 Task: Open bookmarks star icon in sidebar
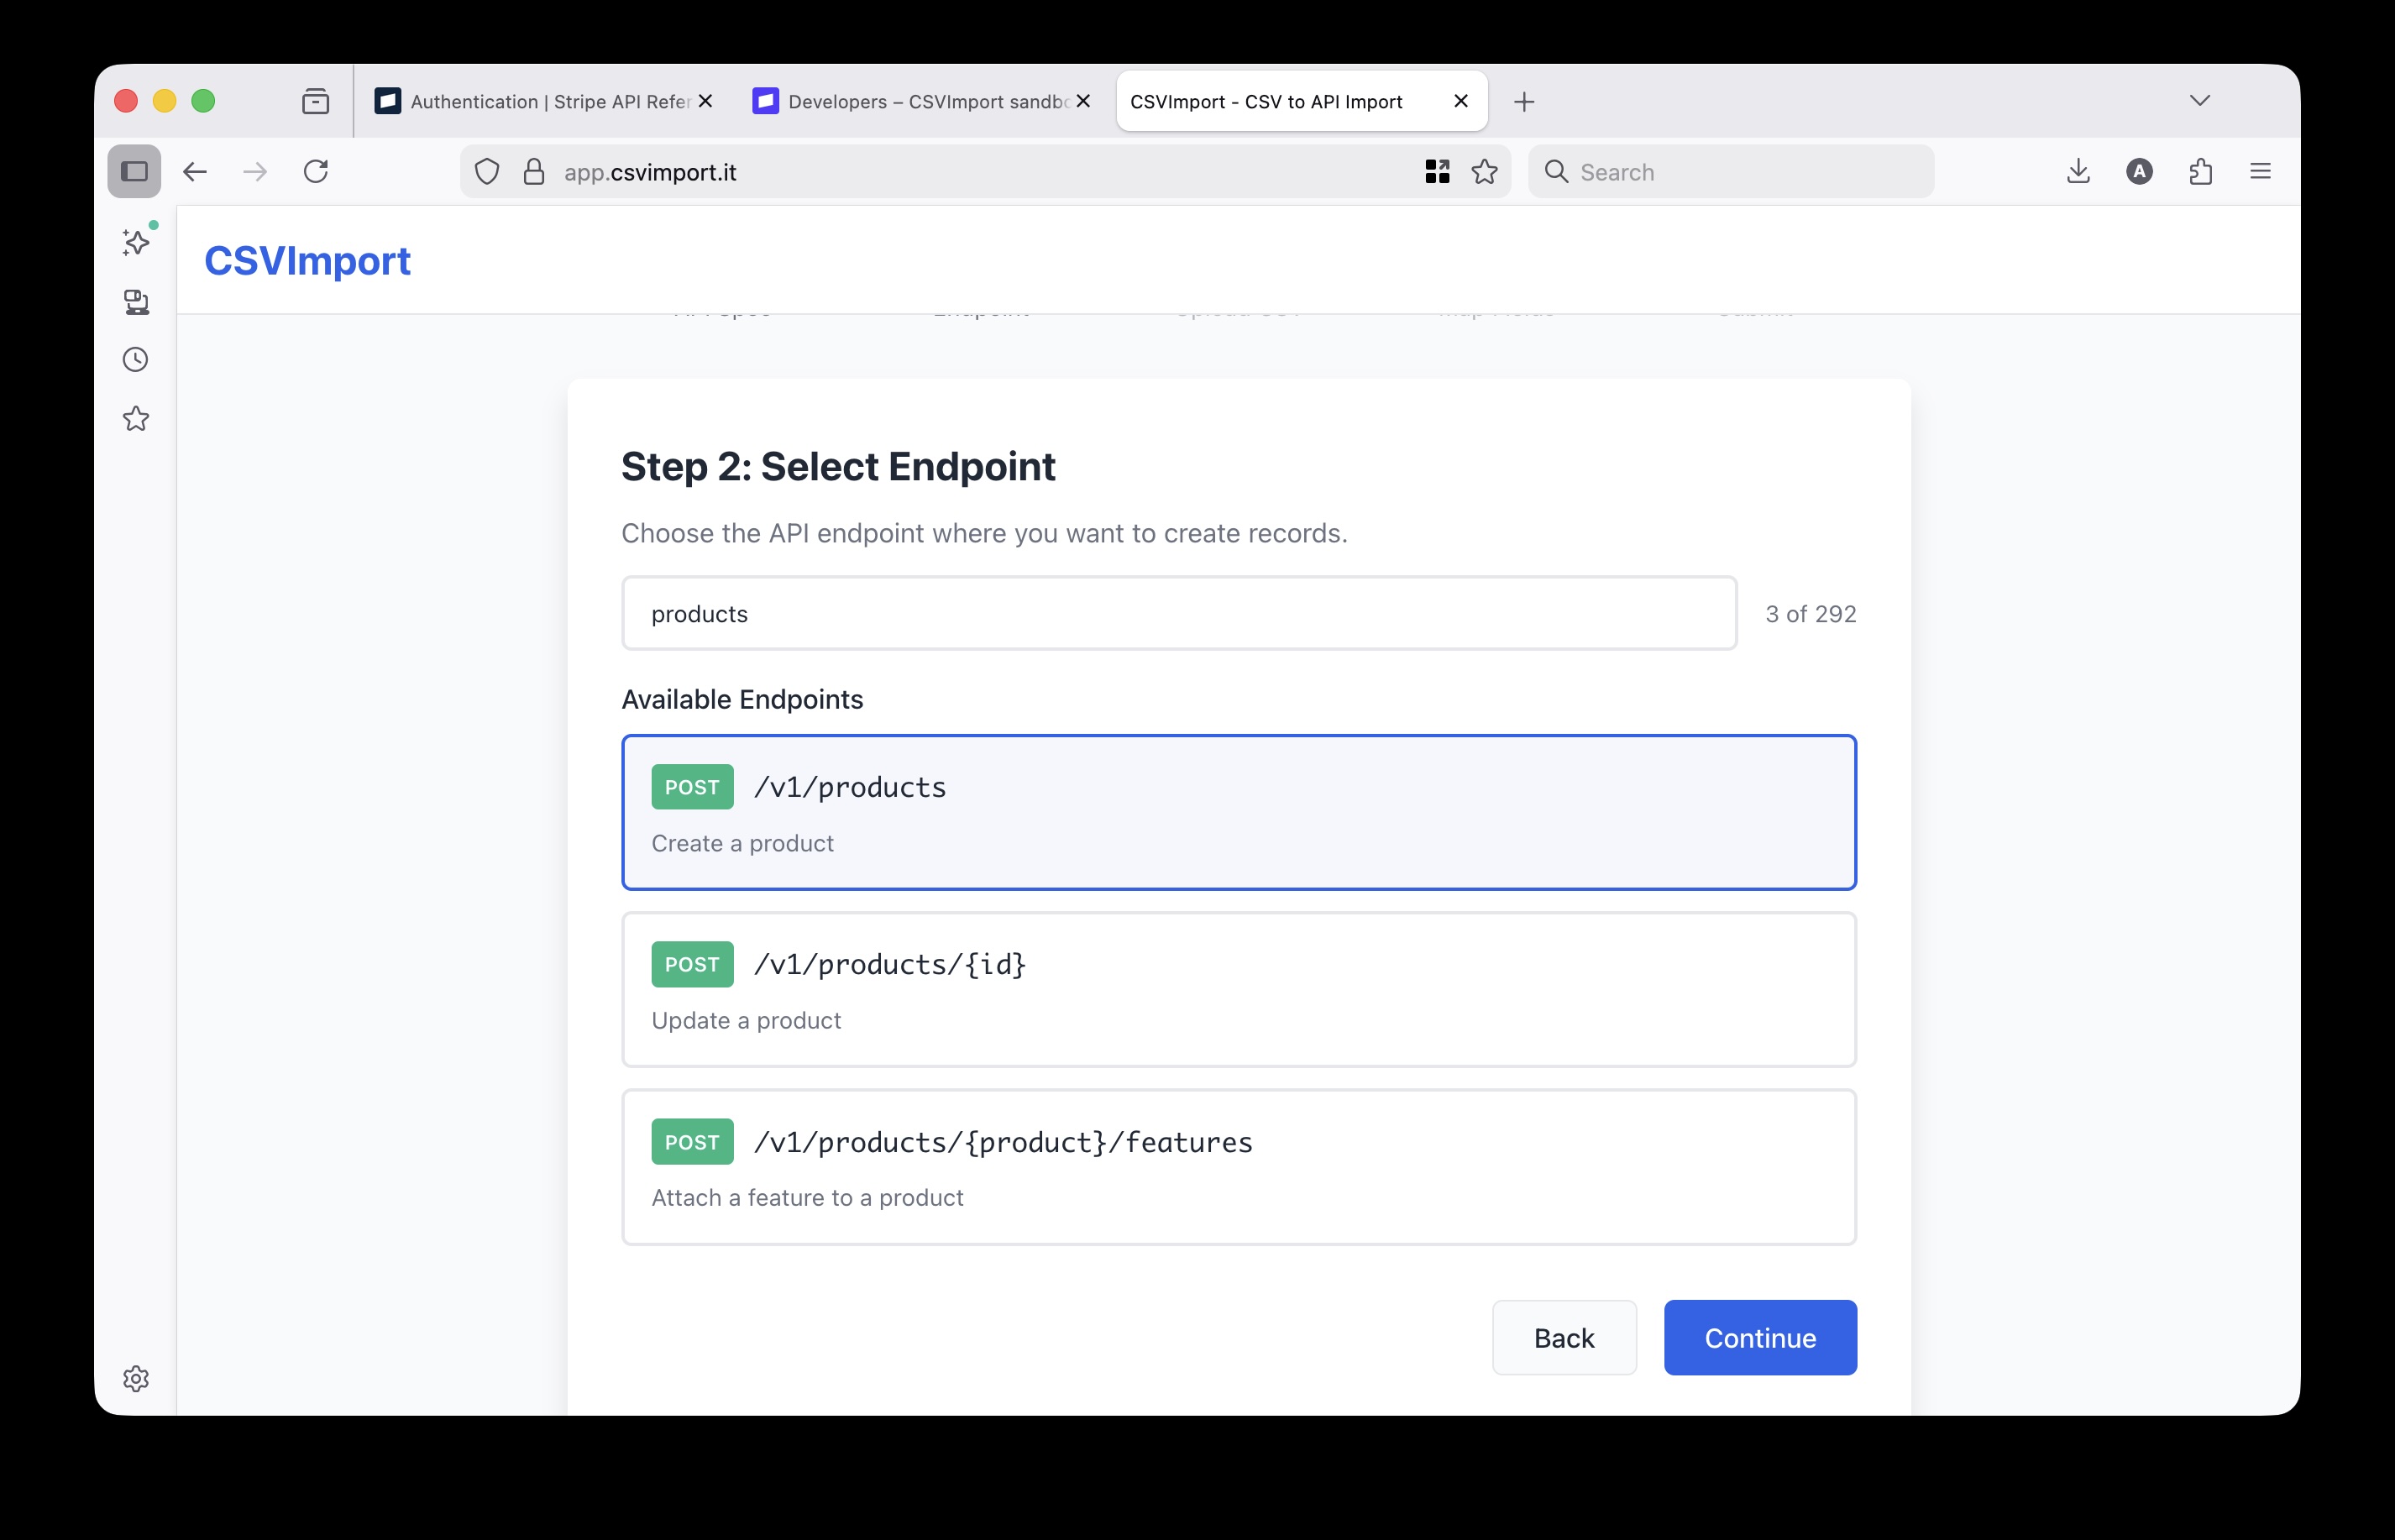coord(136,419)
